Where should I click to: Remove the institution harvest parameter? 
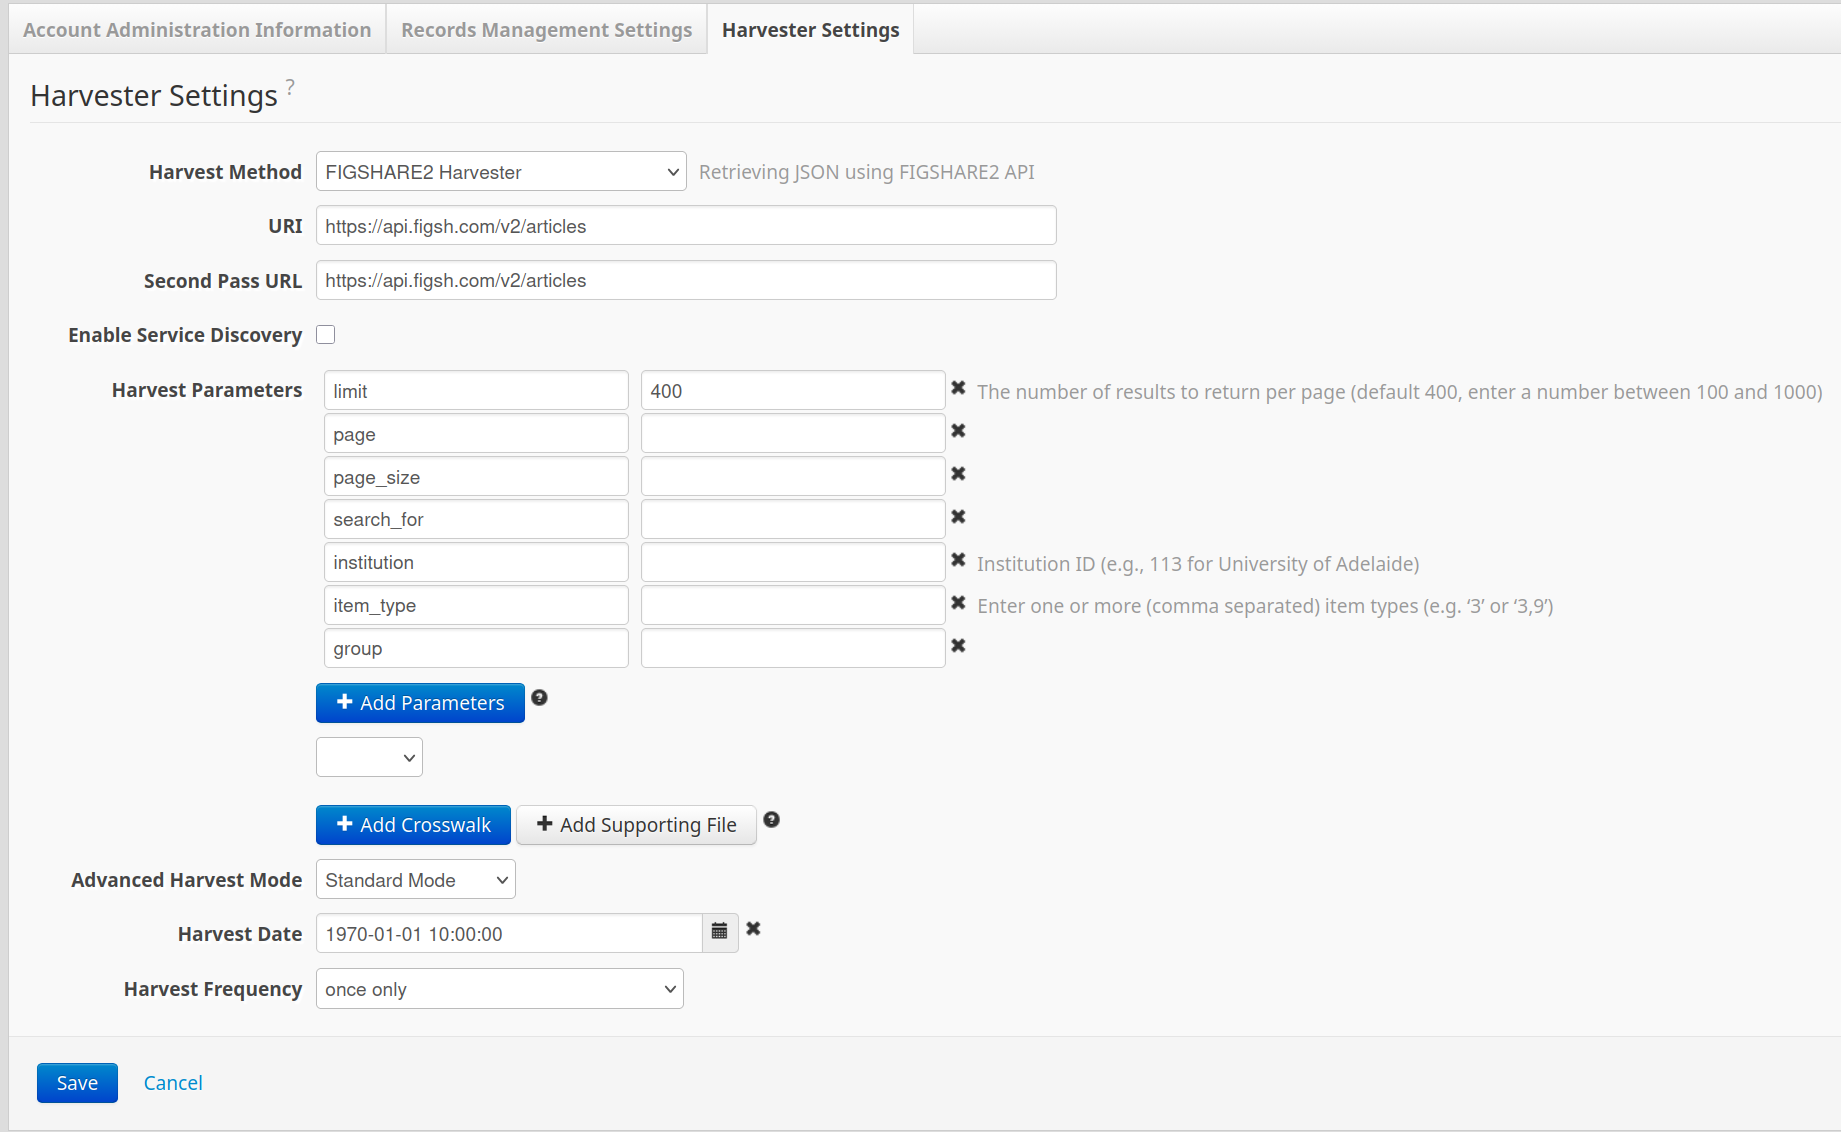pyautogui.click(x=958, y=560)
